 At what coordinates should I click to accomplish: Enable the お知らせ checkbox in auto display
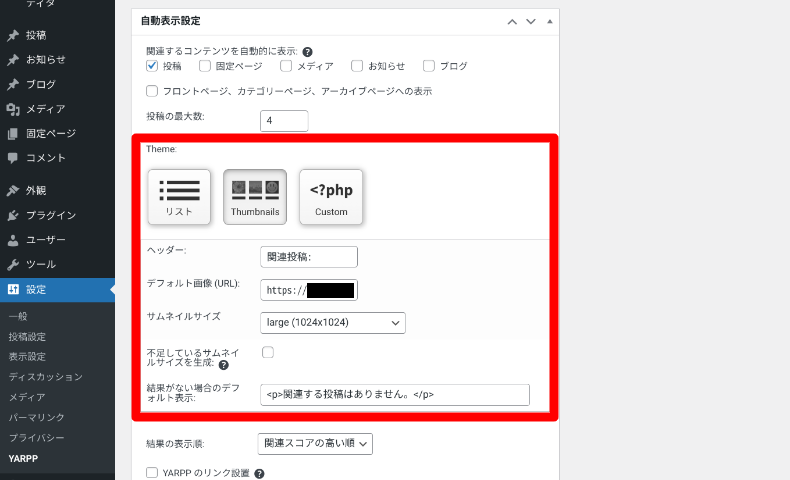[357, 66]
